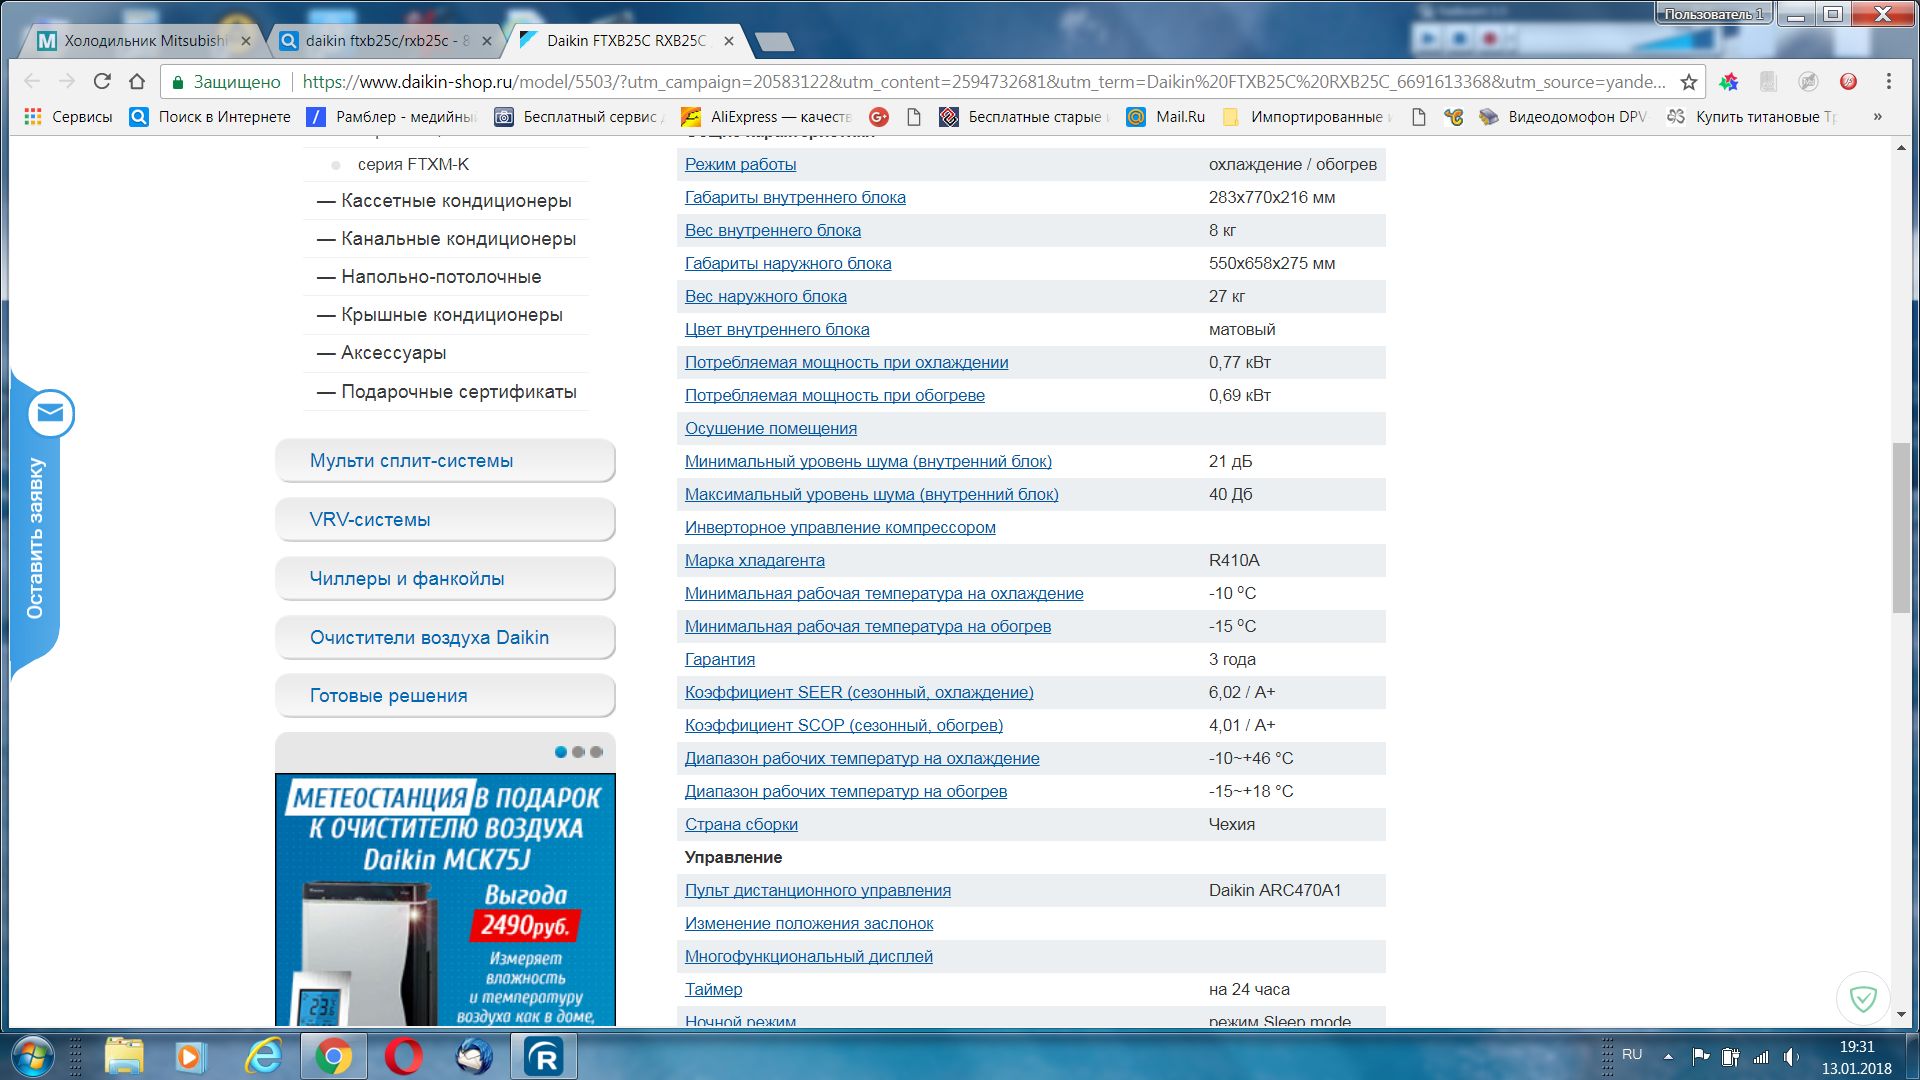Open Chrome menu with three dots
Image resolution: width=1920 pixels, height=1080 pixels.
tap(1888, 81)
